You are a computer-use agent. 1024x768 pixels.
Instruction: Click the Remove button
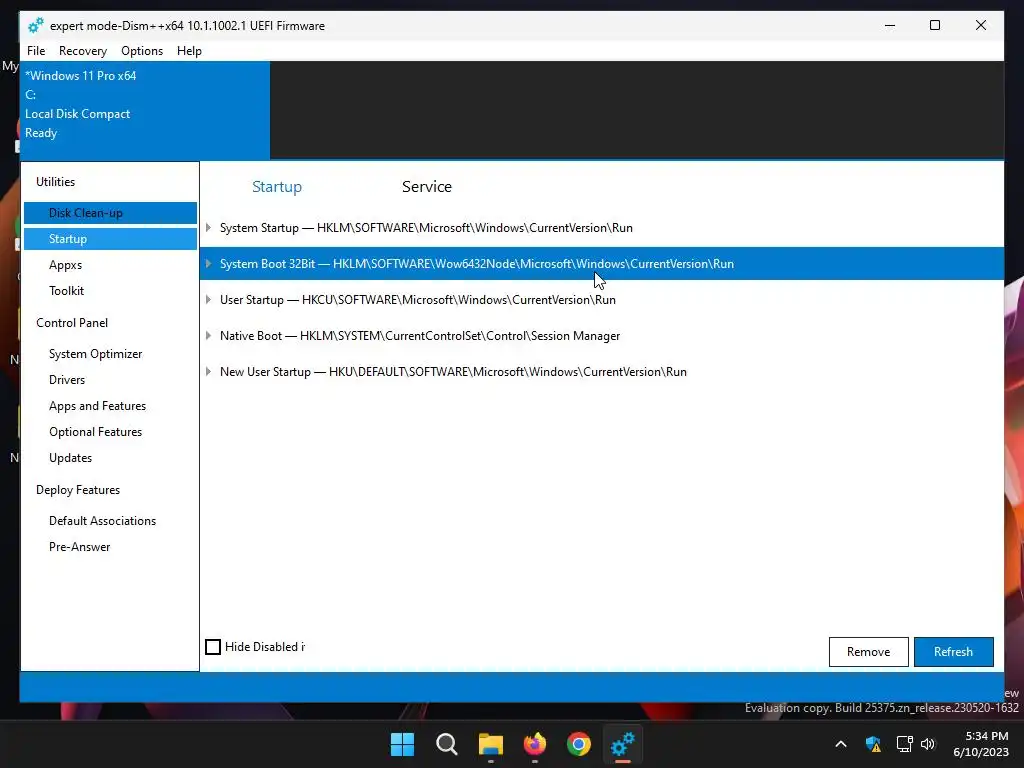869,652
